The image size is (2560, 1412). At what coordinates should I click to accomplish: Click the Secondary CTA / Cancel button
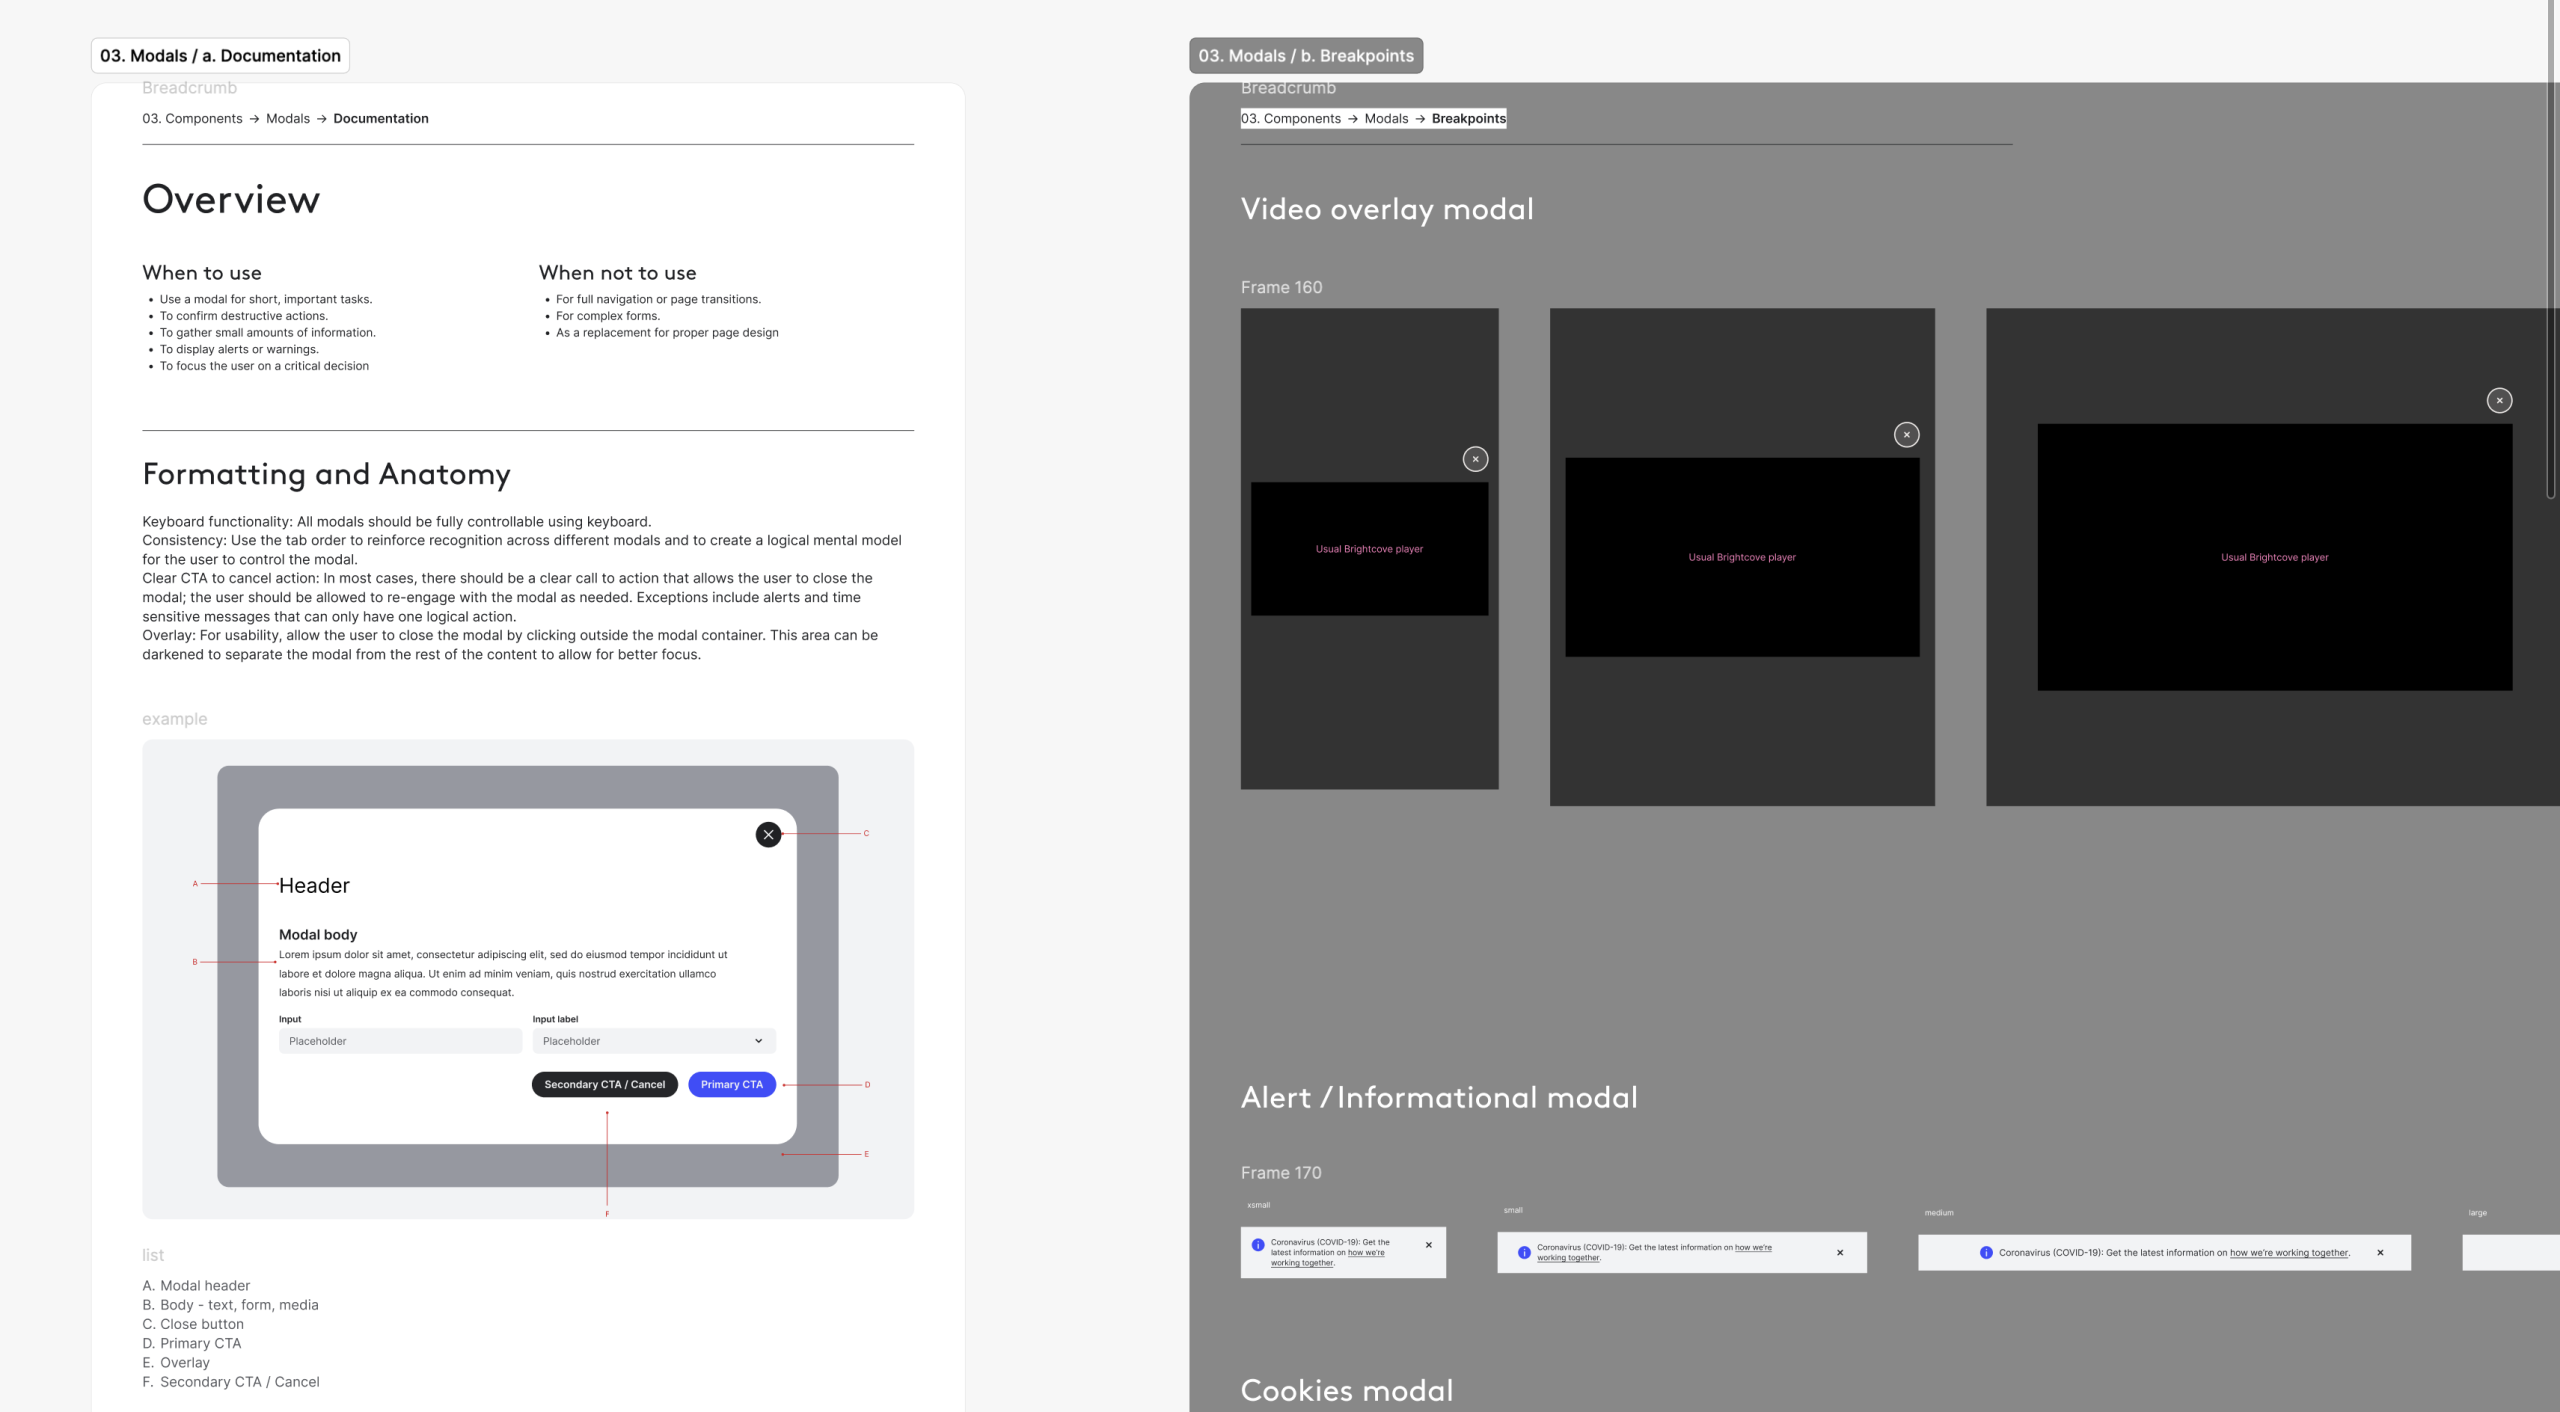click(x=604, y=1084)
